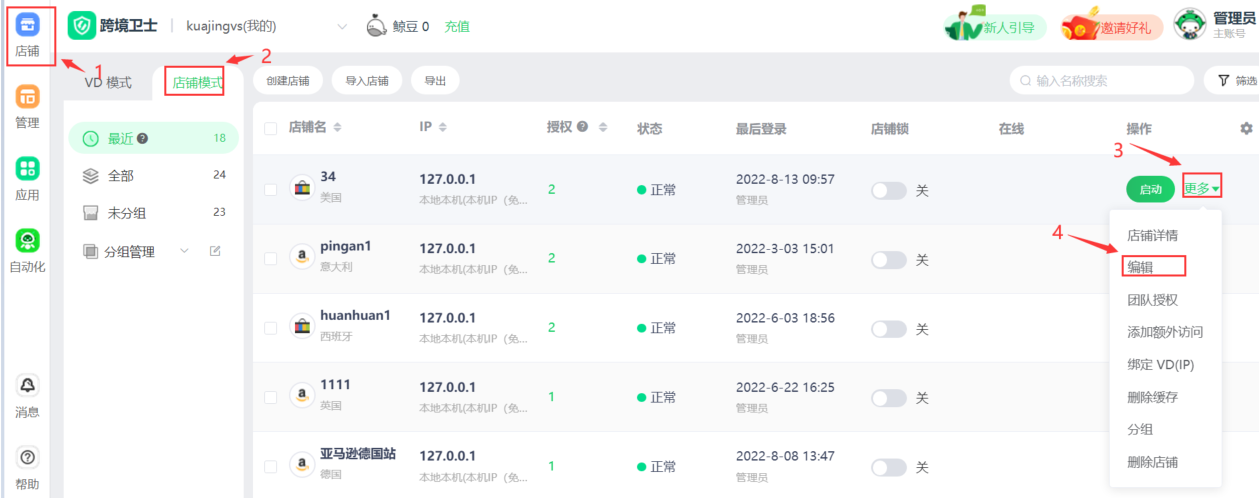Expand the 分组管理 group chevron
Image resolution: width=1259 pixels, height=498 pixels.
[x=184, y=251]
